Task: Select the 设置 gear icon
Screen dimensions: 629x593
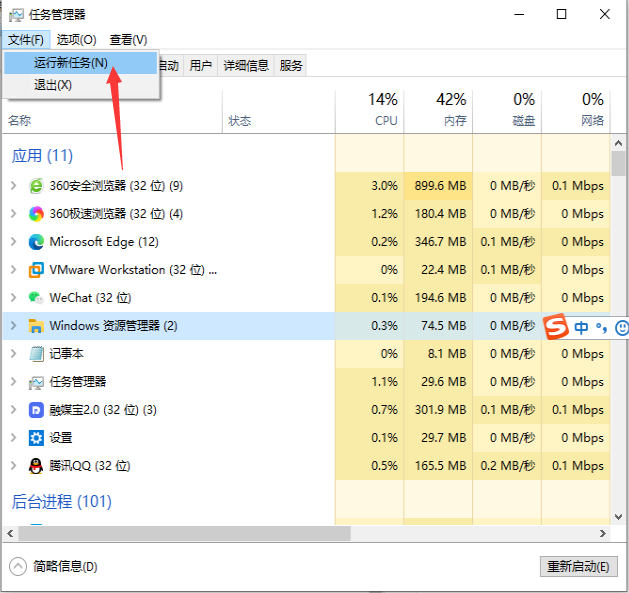Action: click(36, 438)
